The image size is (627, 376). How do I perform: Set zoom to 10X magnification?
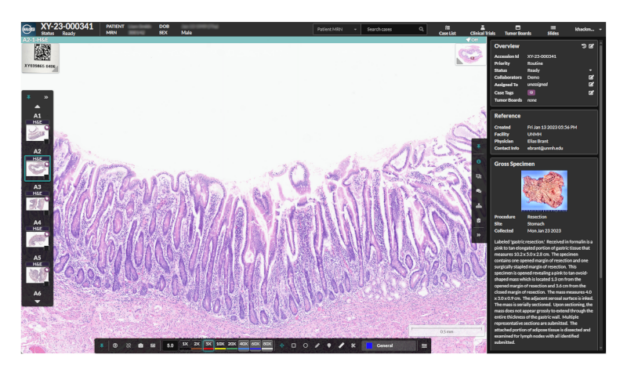(220, 345)
